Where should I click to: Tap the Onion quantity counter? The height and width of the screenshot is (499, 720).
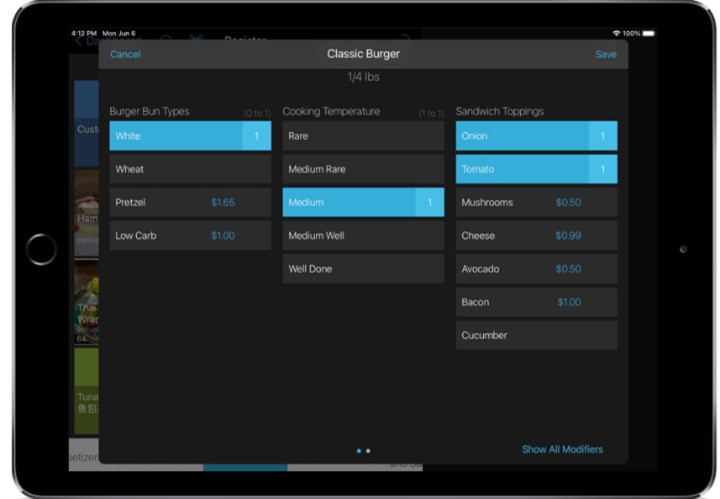(x=603, y=136)
